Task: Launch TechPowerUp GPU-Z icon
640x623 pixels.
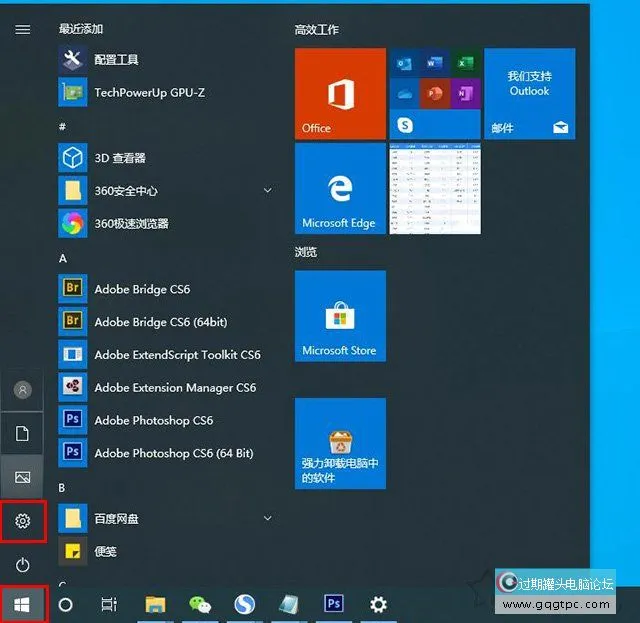Action: tap(73, 92)
